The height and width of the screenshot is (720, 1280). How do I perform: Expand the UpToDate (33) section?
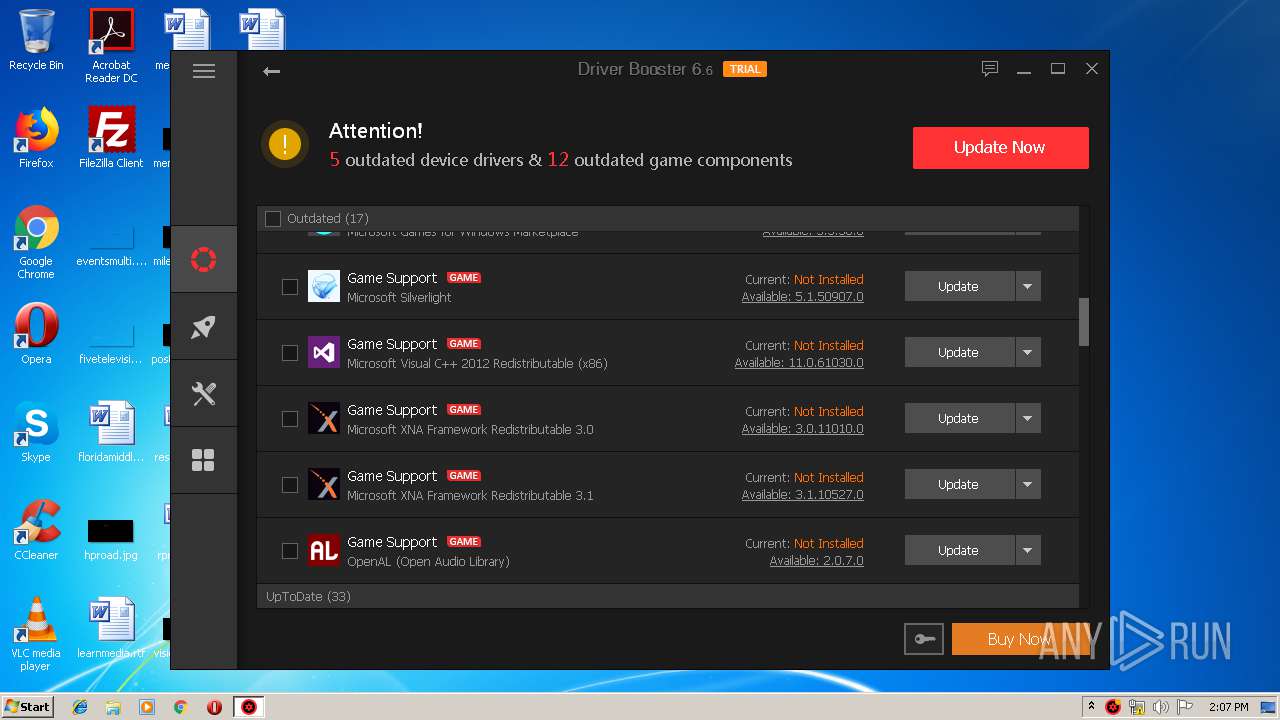668,596
